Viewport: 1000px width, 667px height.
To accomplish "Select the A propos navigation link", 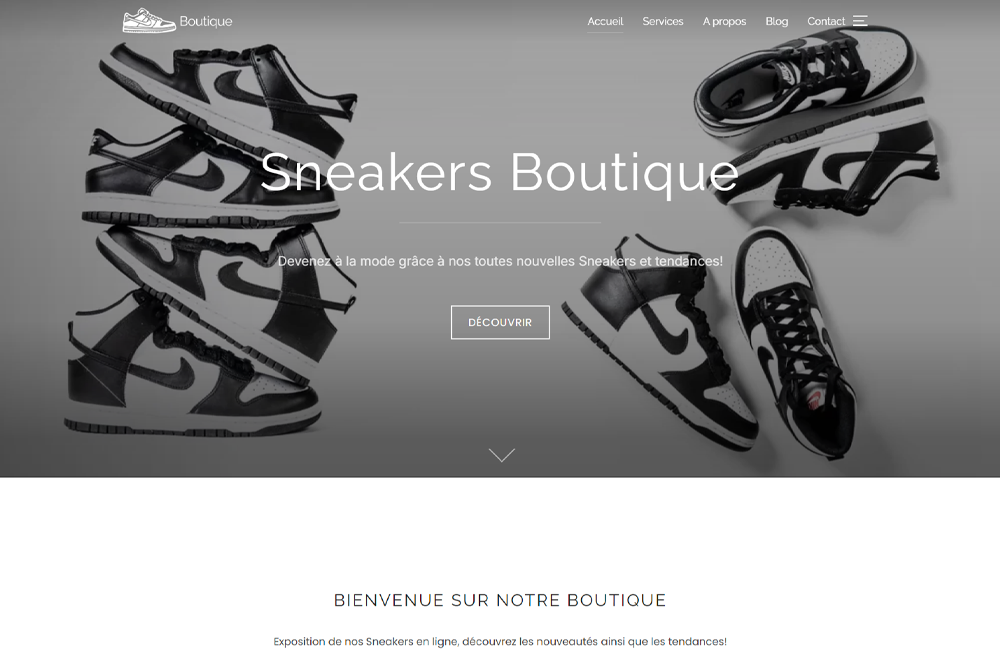I will [724, 21].
